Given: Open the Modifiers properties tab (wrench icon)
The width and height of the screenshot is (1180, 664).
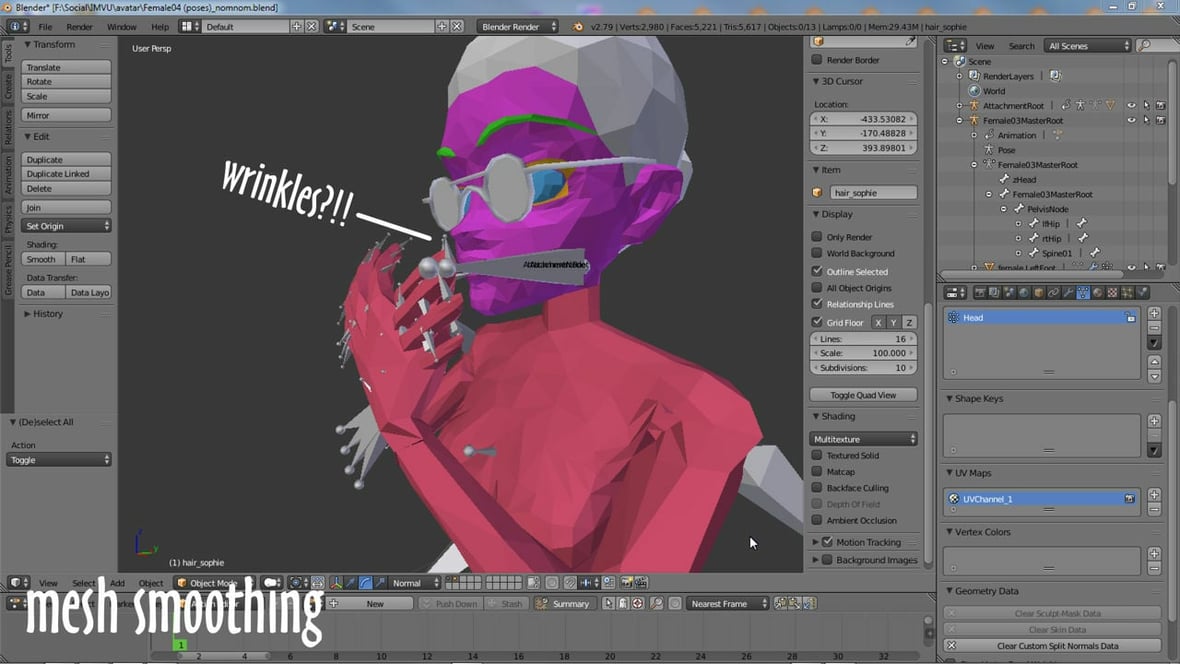Looking at the screenshot, I should 1068,291.
